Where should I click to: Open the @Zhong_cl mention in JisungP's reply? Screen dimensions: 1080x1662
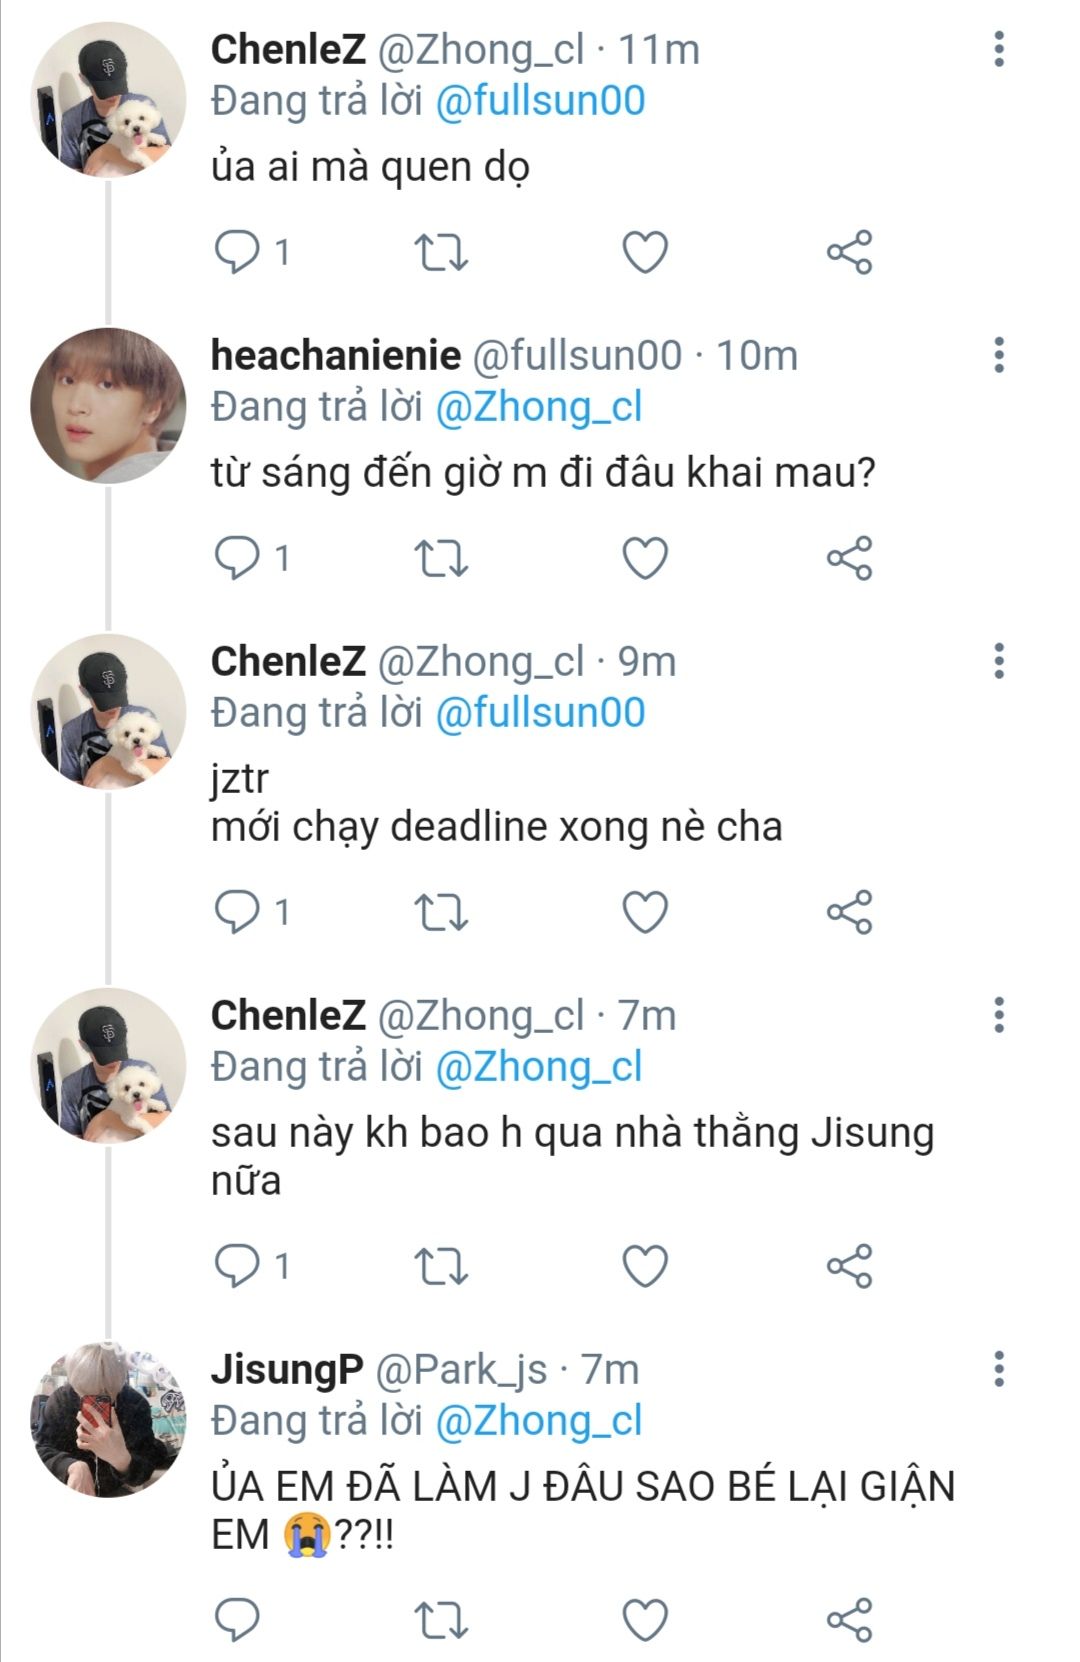tap(538, 1421)
